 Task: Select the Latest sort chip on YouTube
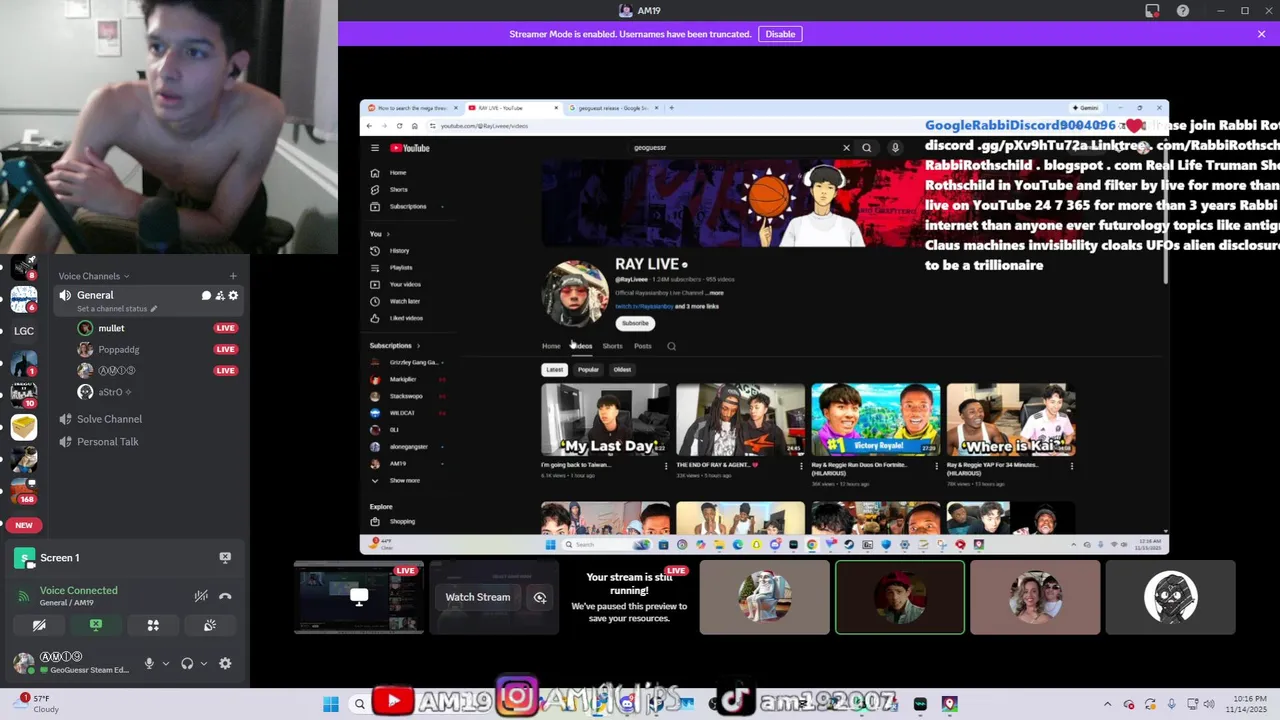point(554,369)
